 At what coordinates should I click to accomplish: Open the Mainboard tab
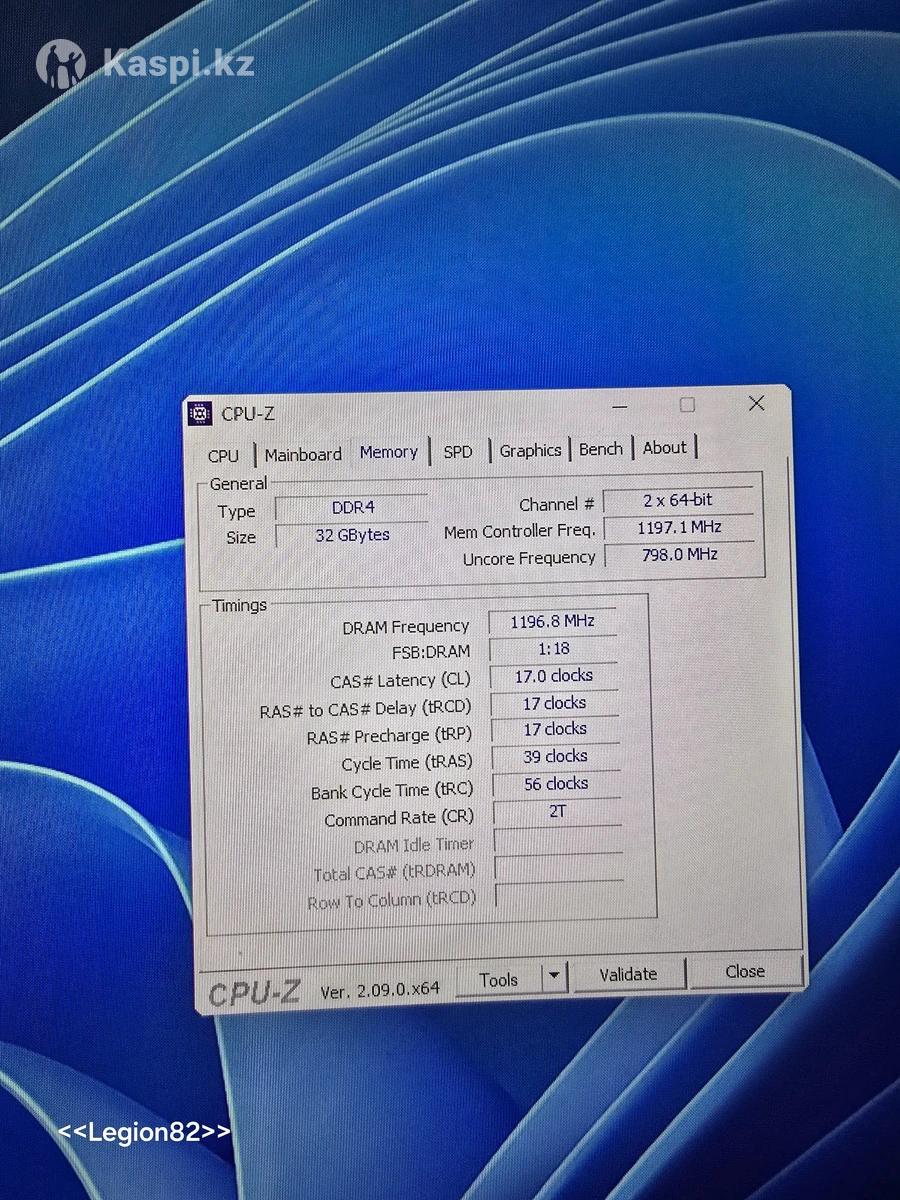pyautogui.click(x=303, y=454)
